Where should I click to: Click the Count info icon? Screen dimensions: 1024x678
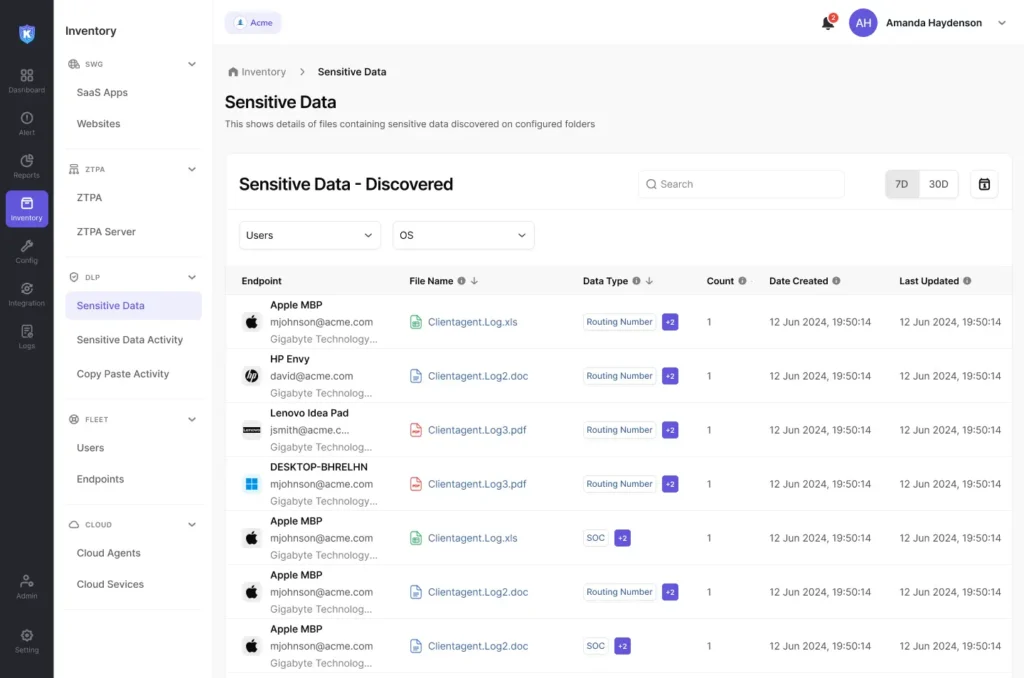point(742,281)
